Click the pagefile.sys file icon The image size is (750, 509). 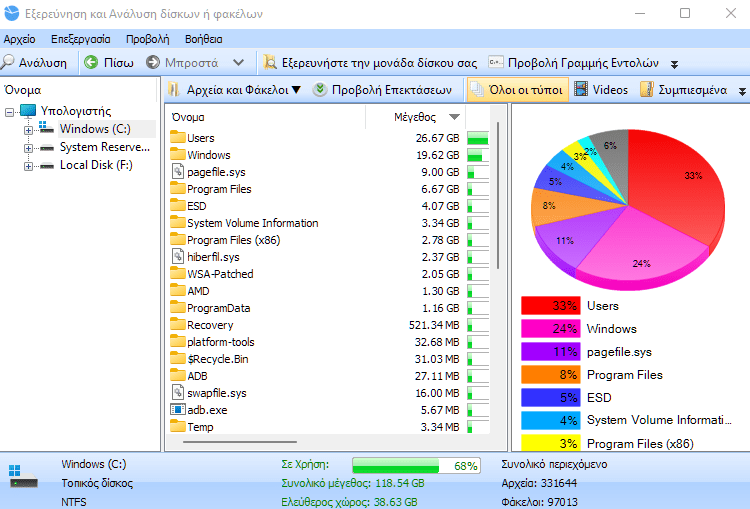[x=177, y=171]
